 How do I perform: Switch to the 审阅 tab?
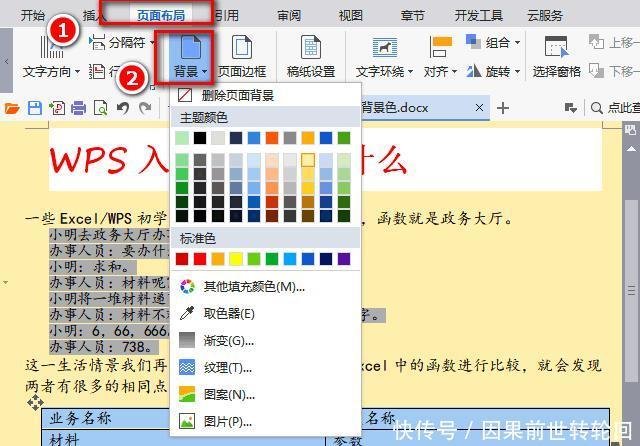tap(289, 16)
